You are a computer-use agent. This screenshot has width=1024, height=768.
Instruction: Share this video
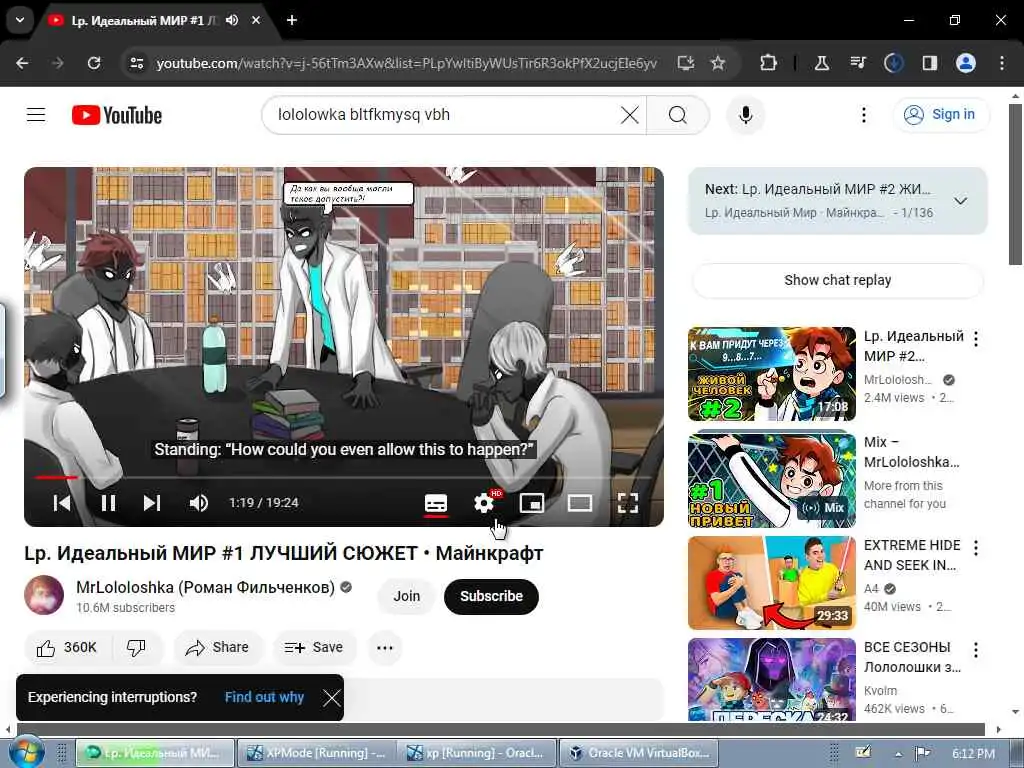(x=217, y=647)
